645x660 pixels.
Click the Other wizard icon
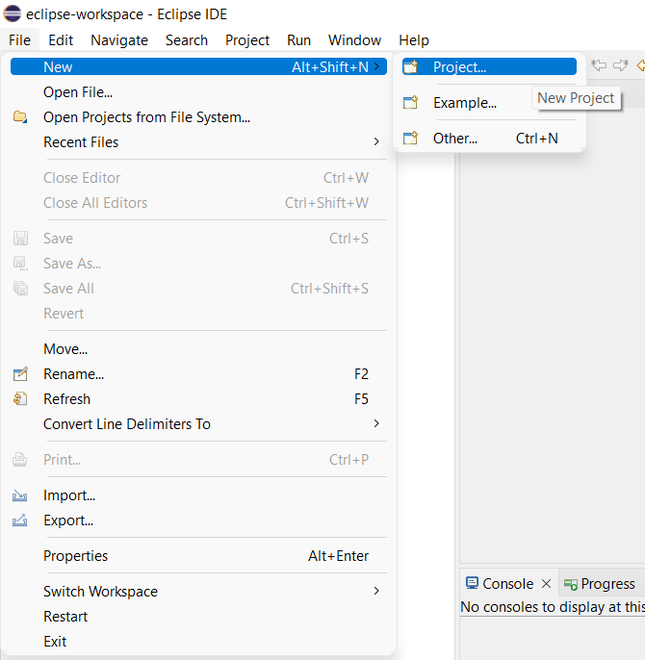410,138
